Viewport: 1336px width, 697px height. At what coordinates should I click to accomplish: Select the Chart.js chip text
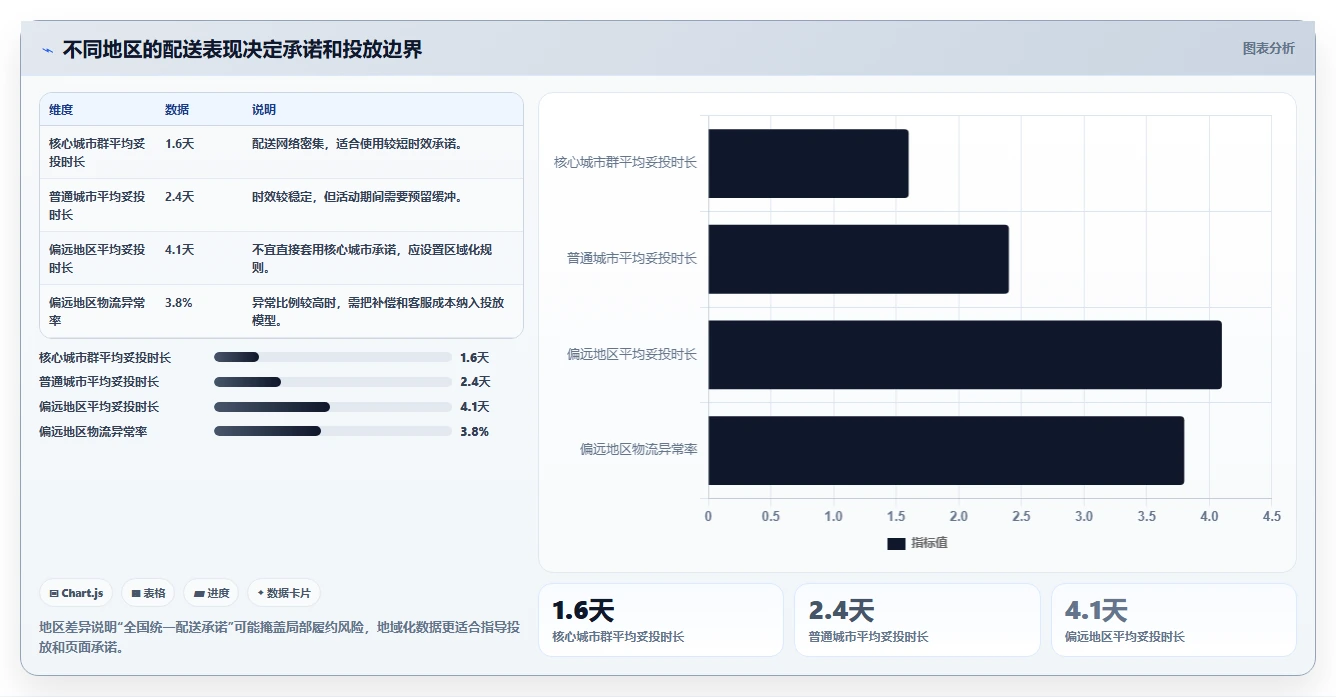click(x=82, y=593)
